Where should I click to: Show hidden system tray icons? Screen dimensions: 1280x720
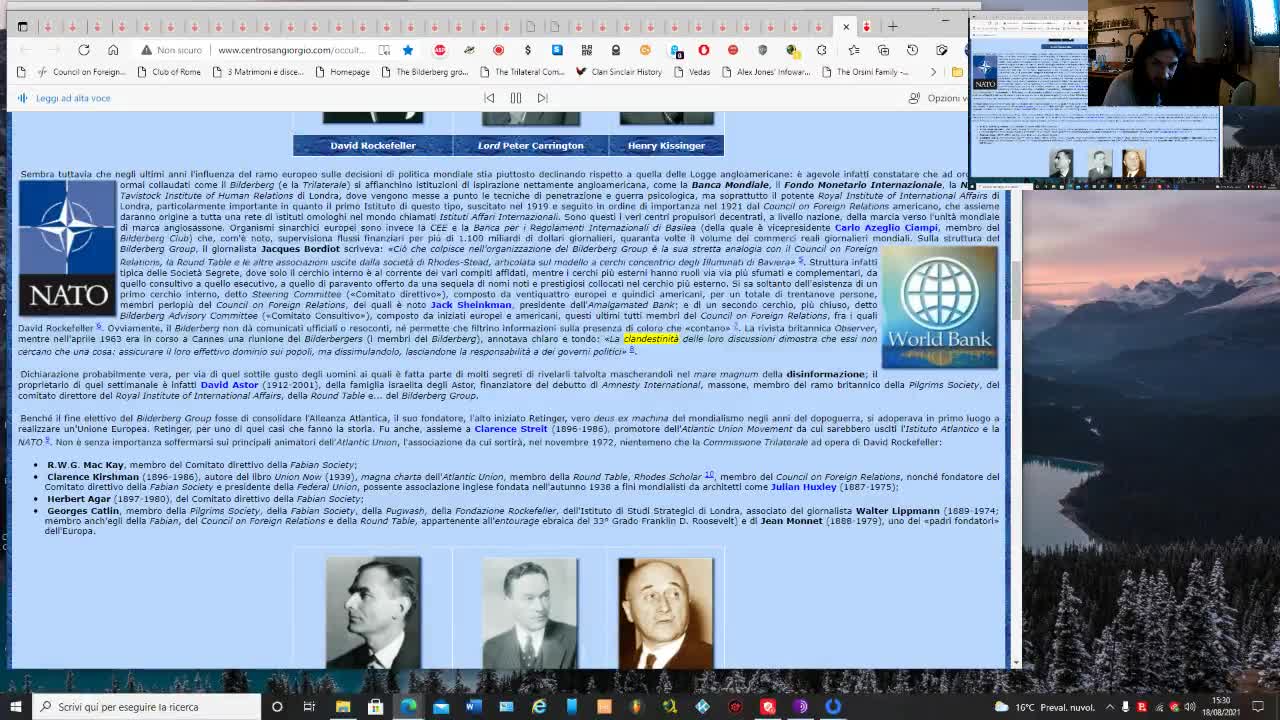pos(1110,707)
